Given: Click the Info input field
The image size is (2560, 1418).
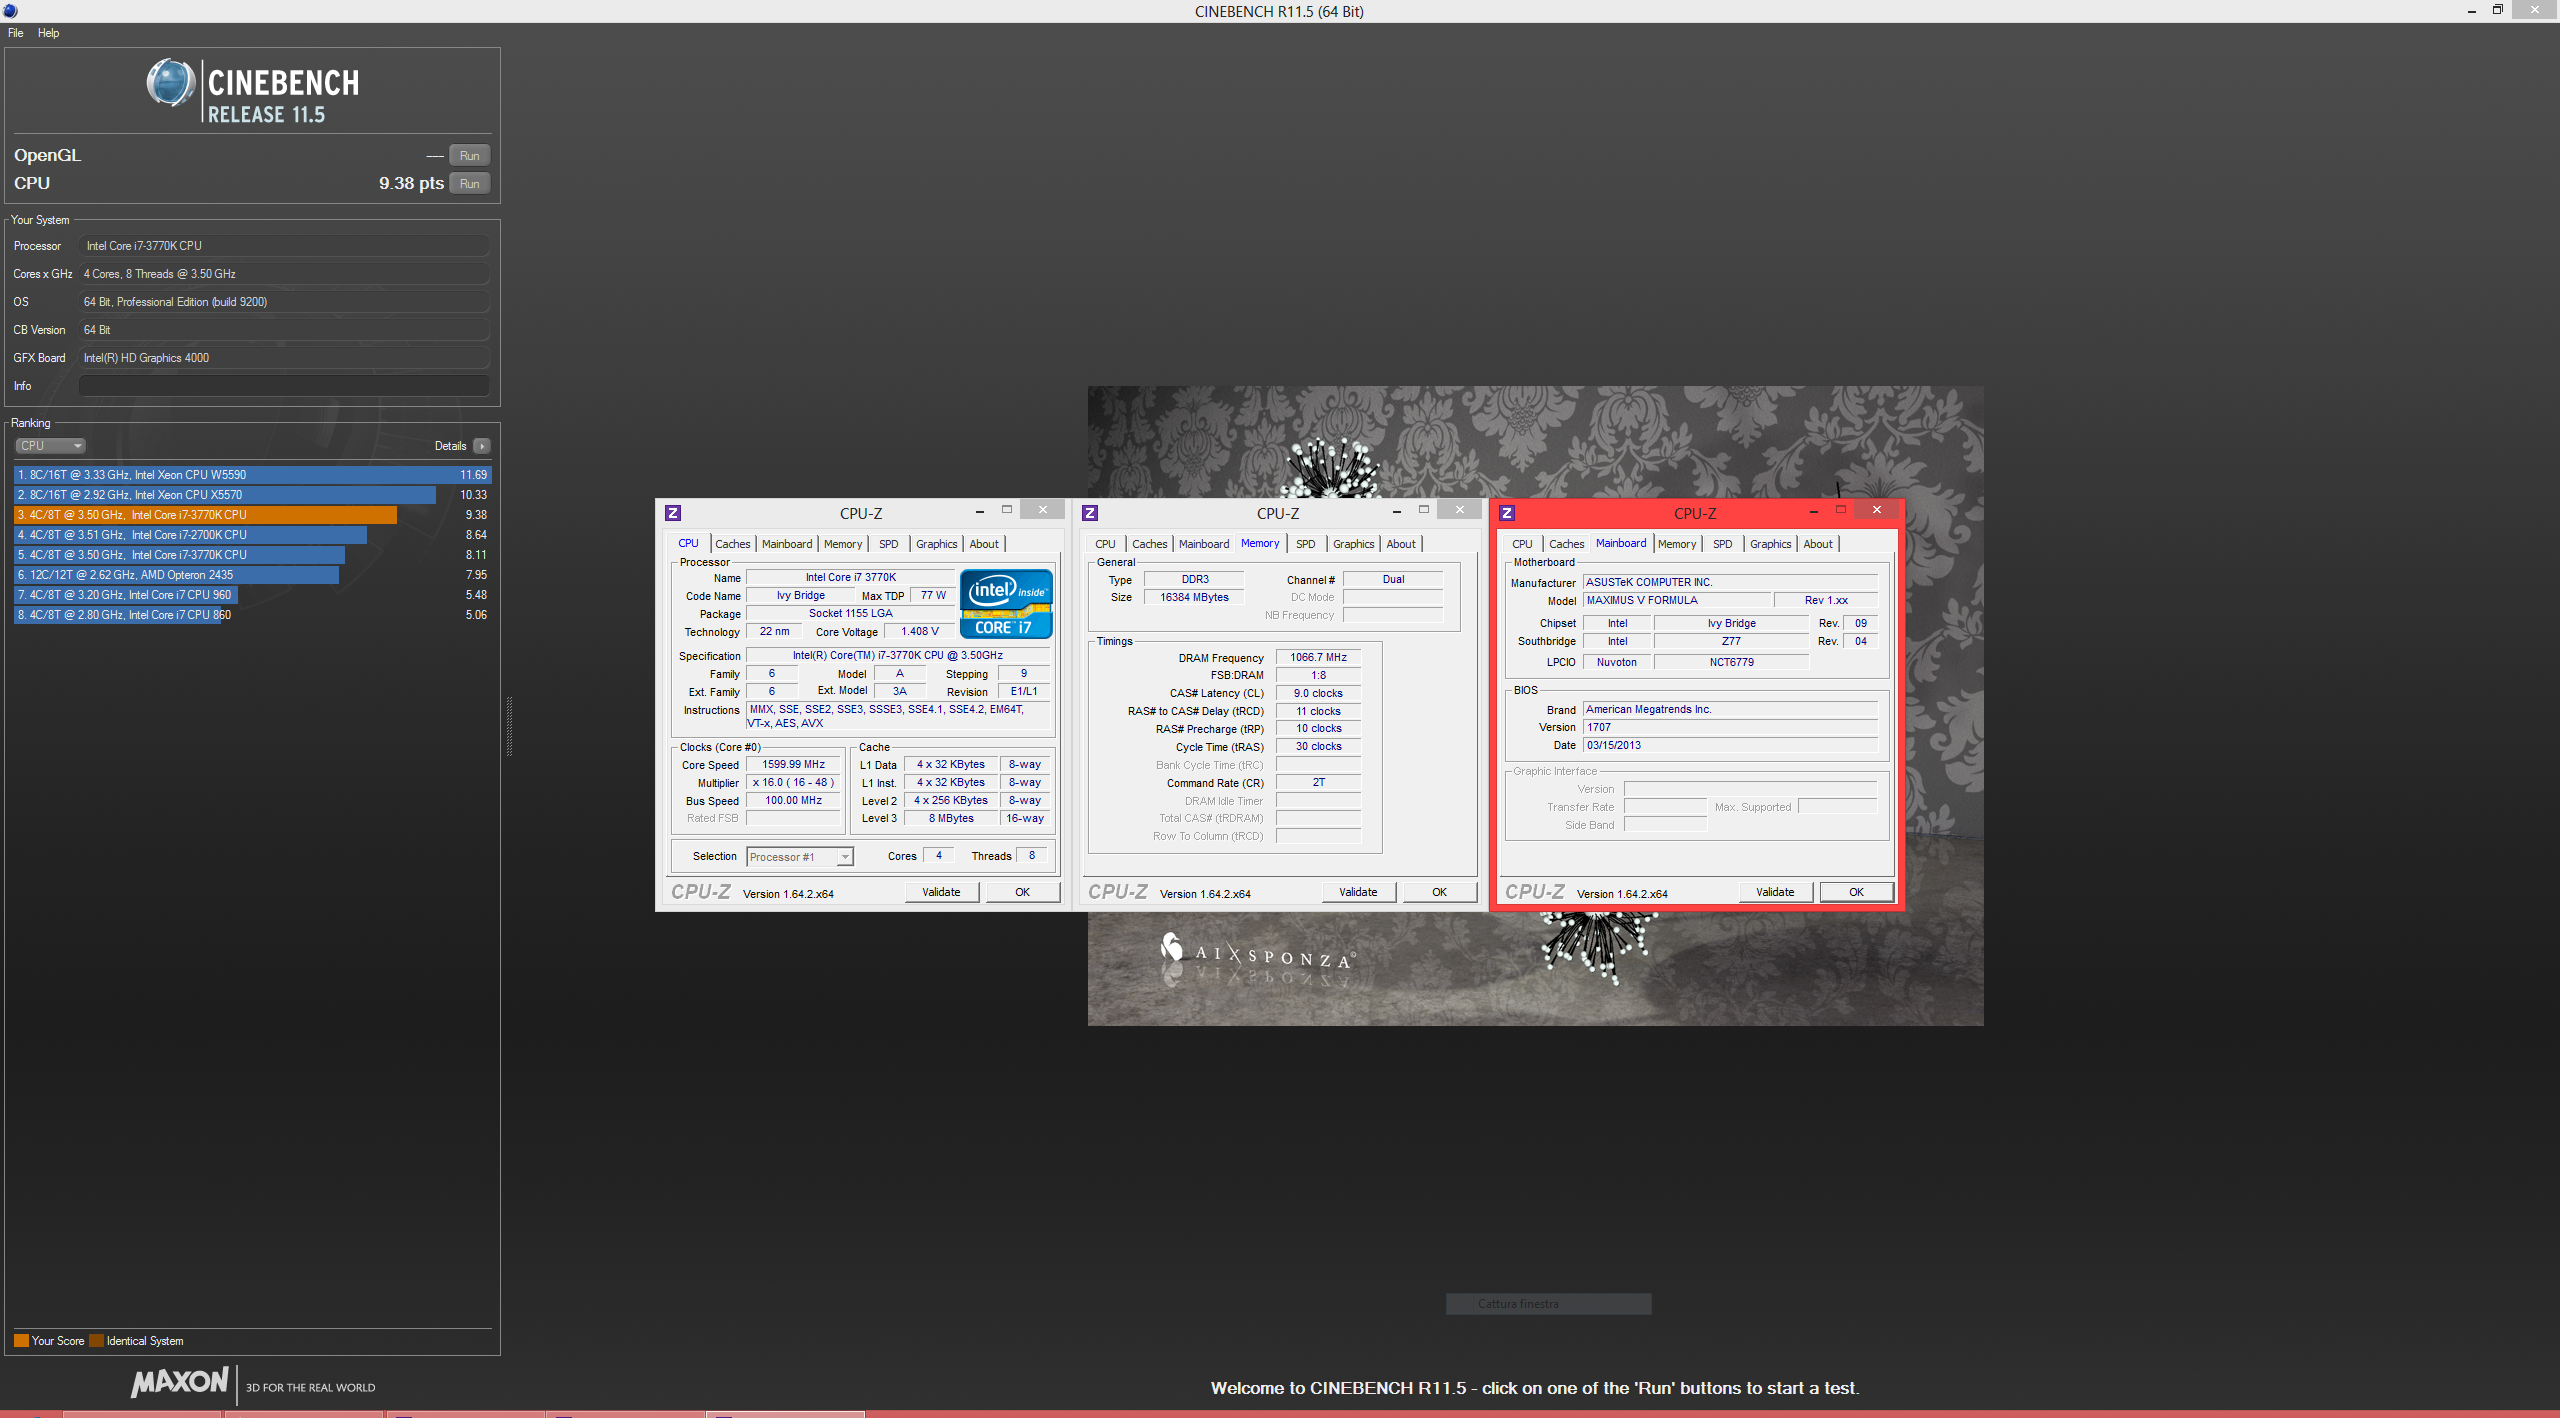Looking at the screenshot, I should tap(284, 386).
